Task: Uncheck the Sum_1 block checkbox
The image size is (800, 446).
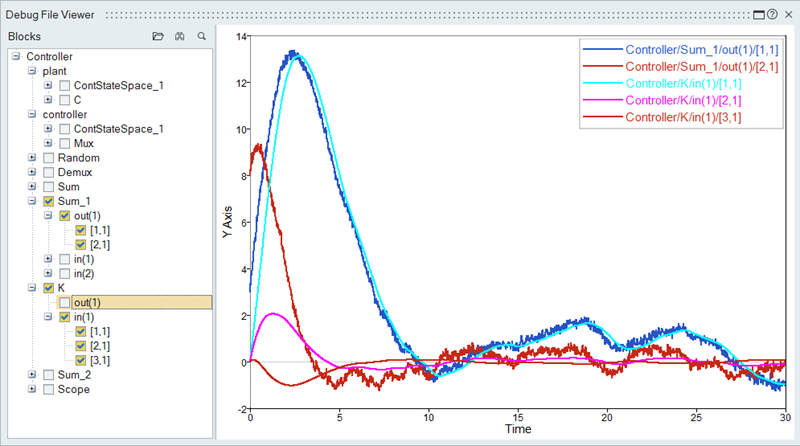Action: coord(49,201)
